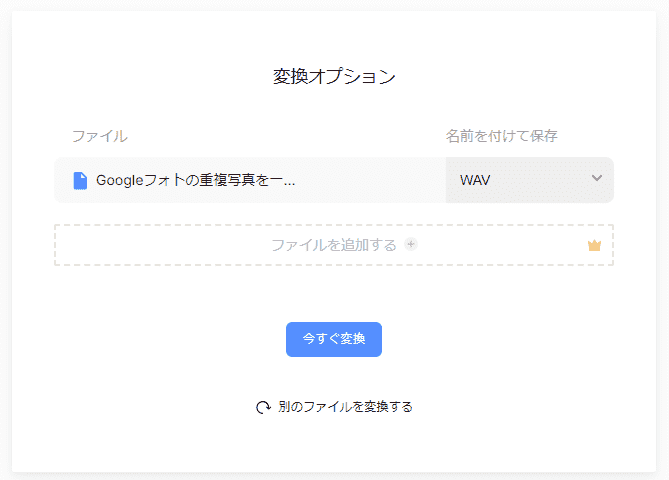The width and height of the screenshot is (669, 480).
Task: Click empty space in the Googleフォト file row
Action: [x=370, y=181]
